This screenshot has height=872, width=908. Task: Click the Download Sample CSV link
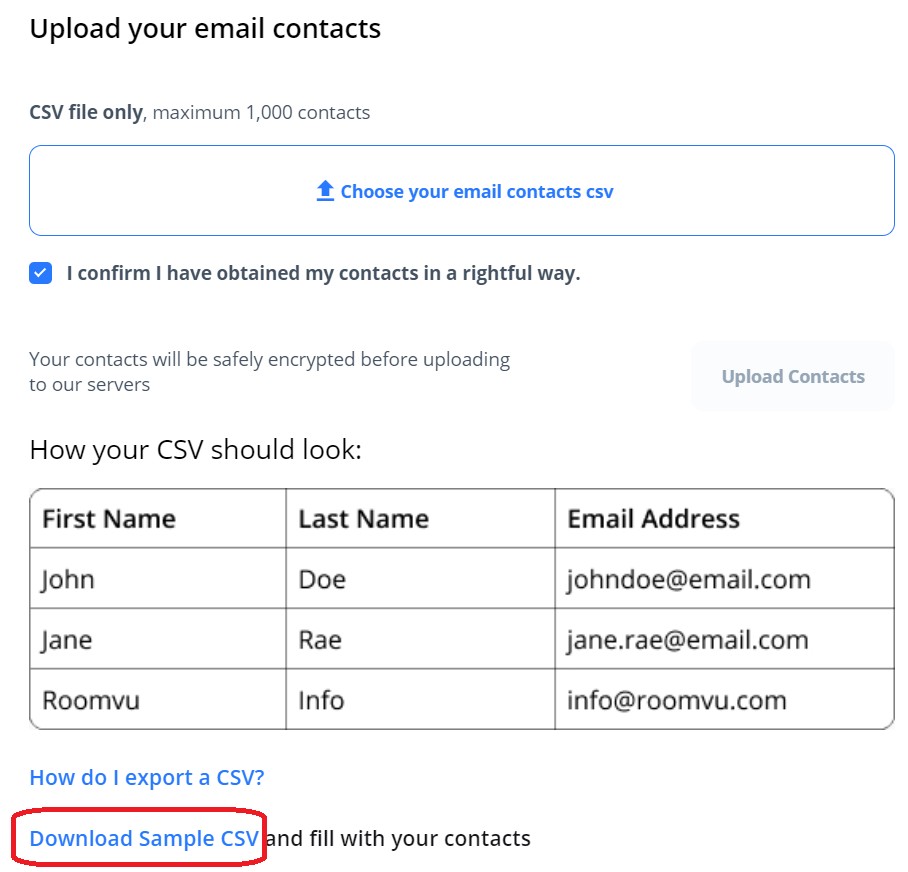coord(144,838)
